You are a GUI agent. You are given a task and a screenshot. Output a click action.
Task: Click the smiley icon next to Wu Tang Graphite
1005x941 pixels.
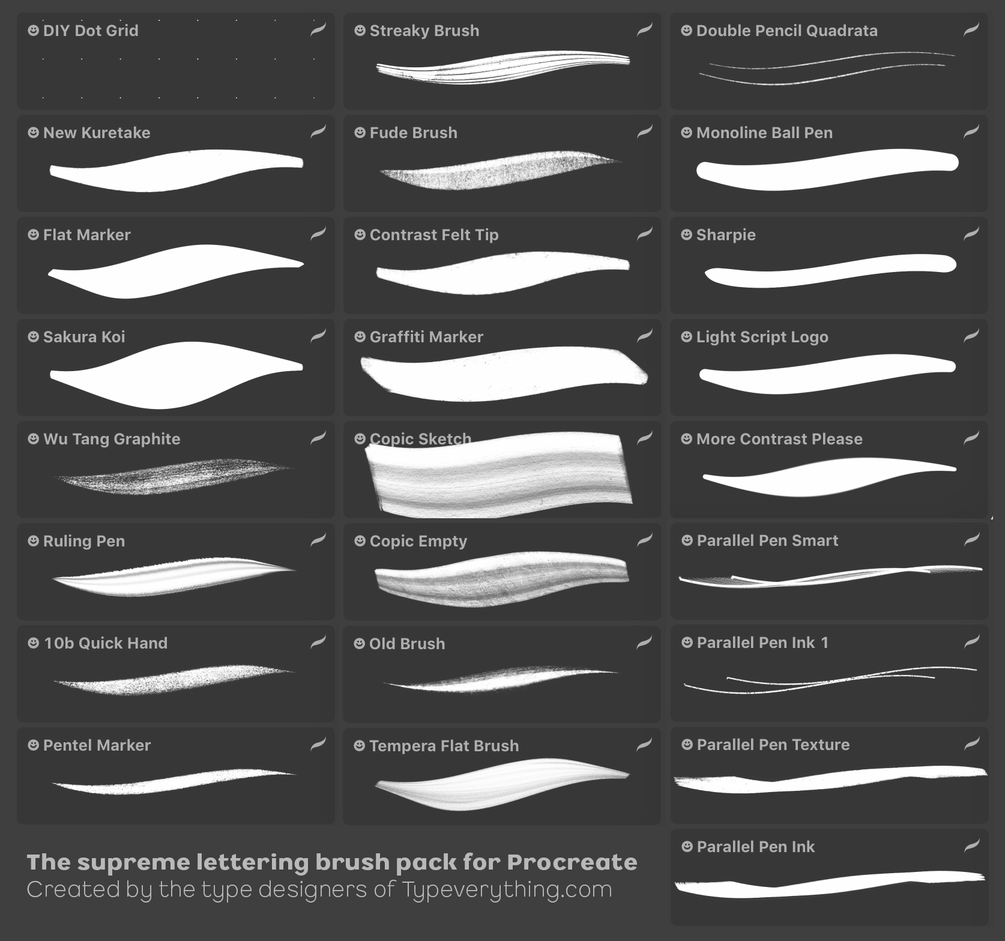(33, 438)
